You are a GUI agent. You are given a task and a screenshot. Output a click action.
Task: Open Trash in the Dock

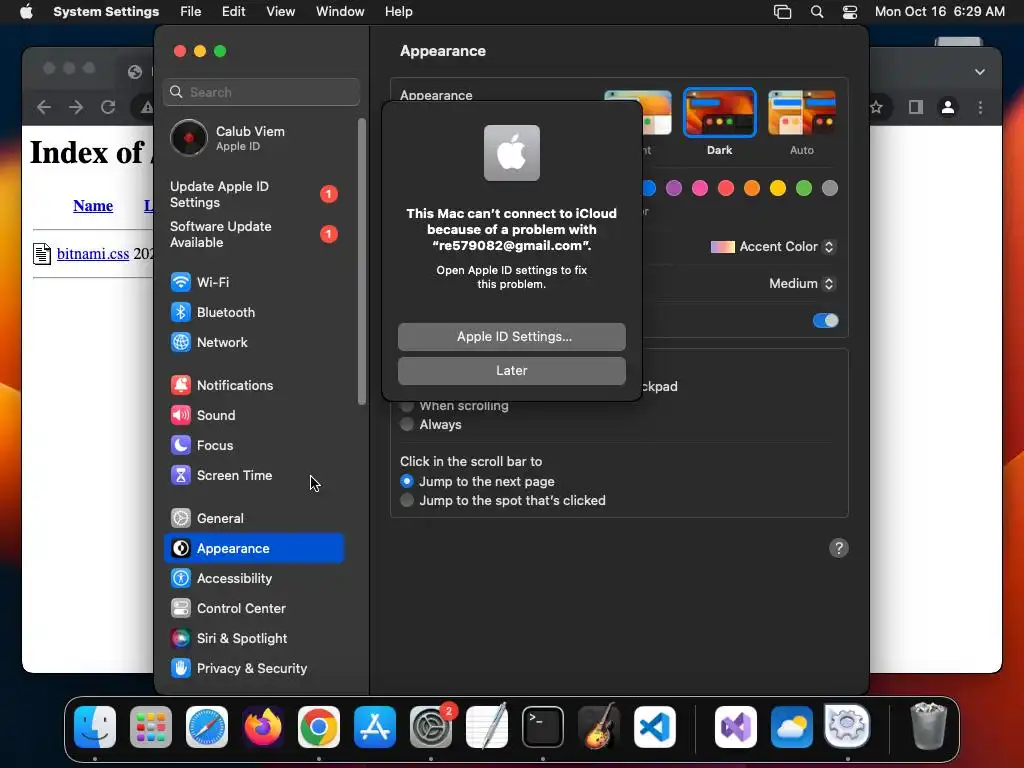tap(928, 727)
